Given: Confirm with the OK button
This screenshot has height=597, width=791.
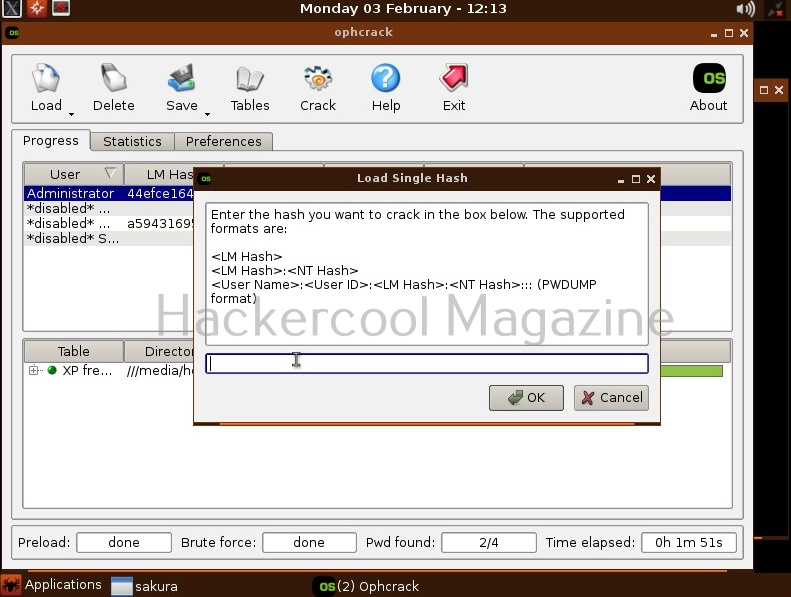Looking at the screenshot, I should click(526, 398).
